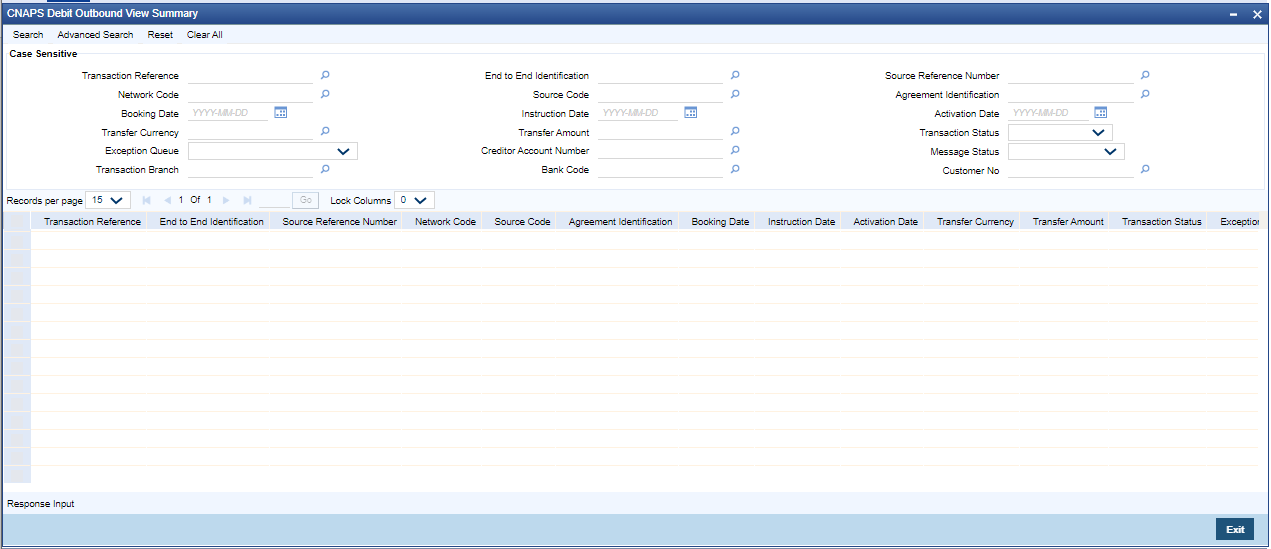Viewport: 1271px width, 549px height.
Task: Click Source Code column header
Action: (523, 222)
